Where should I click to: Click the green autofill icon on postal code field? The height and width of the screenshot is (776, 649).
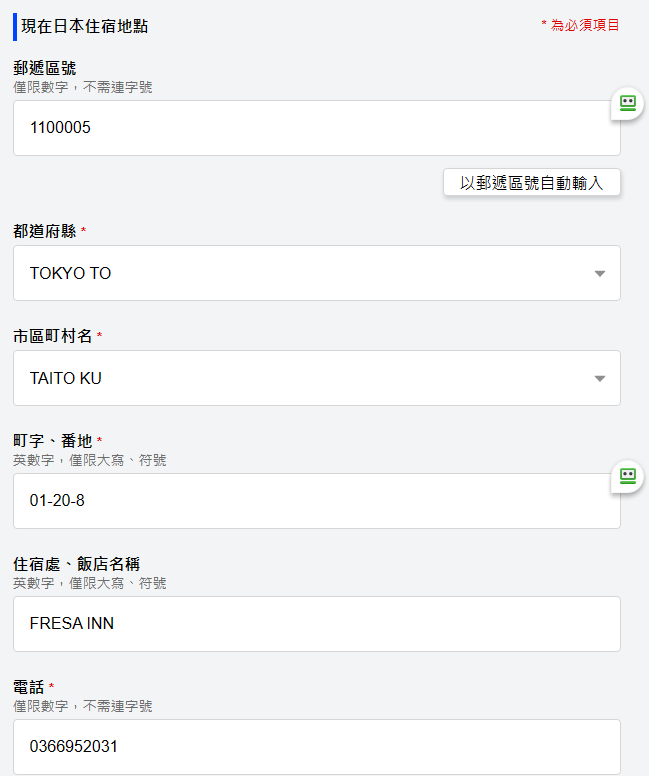click(628, 103)
